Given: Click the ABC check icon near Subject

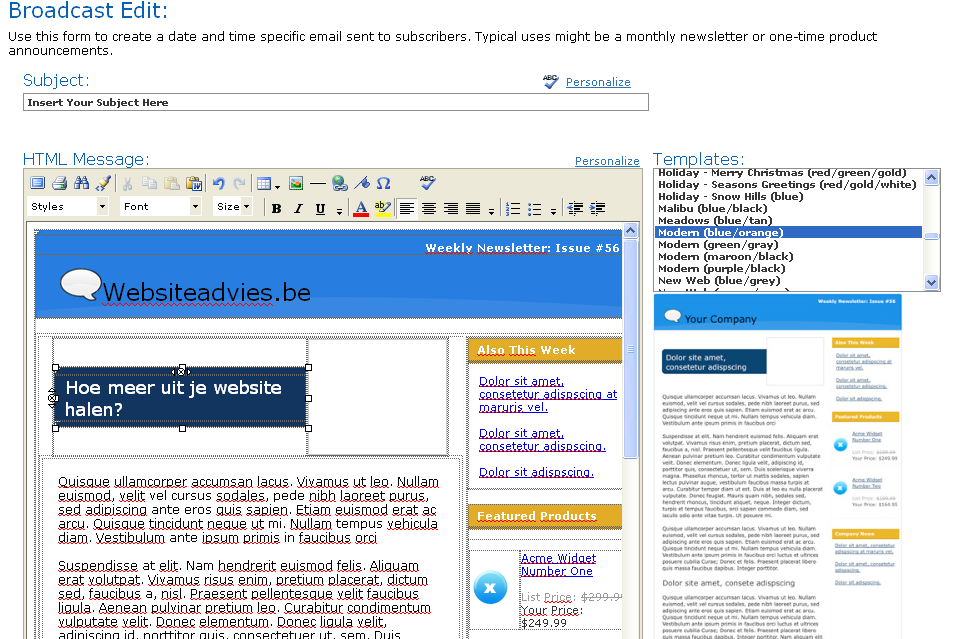Looking at the screenshot, I should 551,81.
